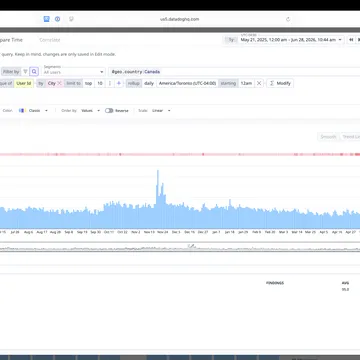The height and width of the screenshot is (360, 360).
Task: Click the geo.country:Canada query field
Action: [233, 72]
